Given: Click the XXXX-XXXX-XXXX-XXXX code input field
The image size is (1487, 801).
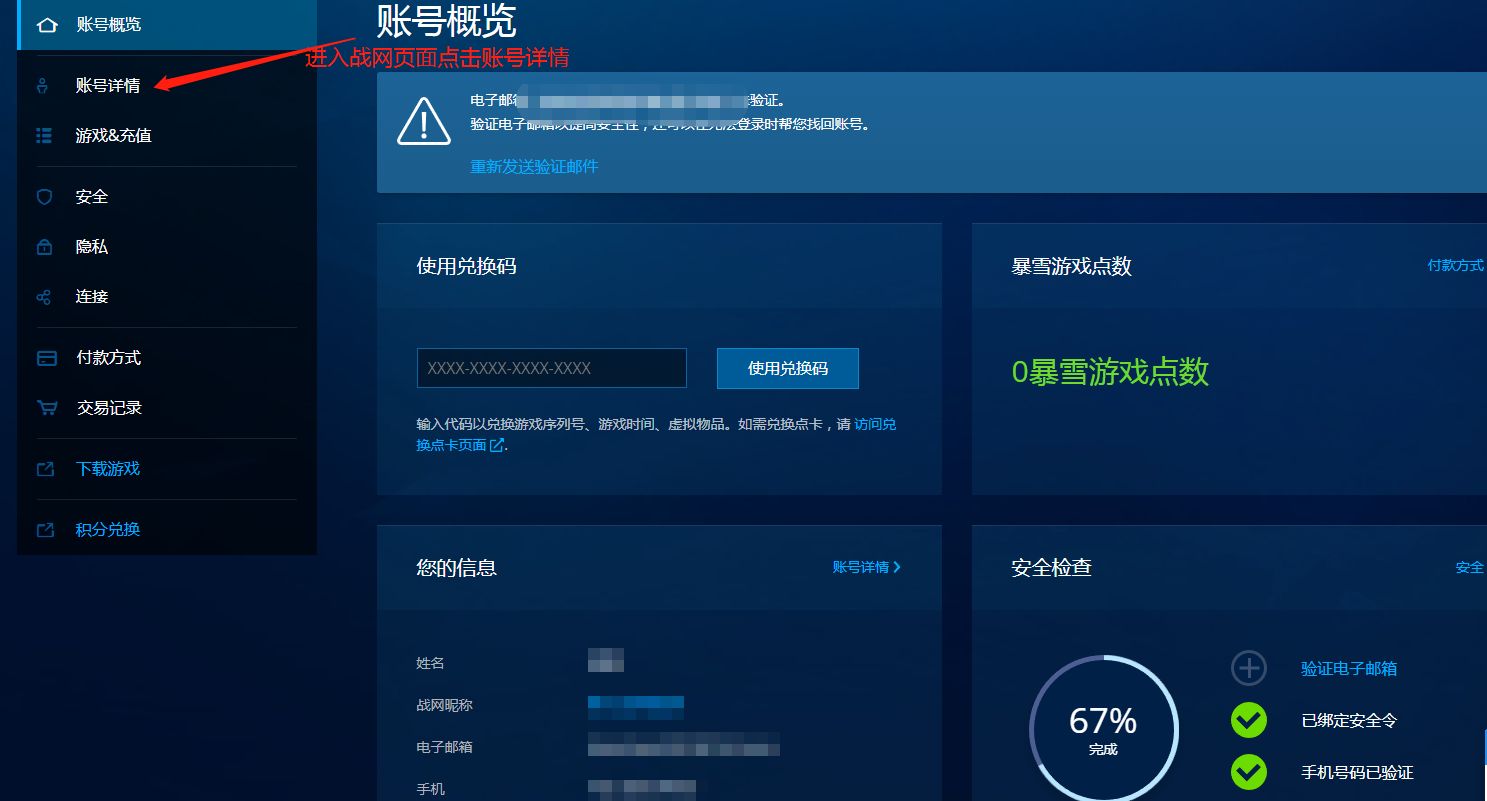Looking at the screenshot, I should [x=552, y=368].
